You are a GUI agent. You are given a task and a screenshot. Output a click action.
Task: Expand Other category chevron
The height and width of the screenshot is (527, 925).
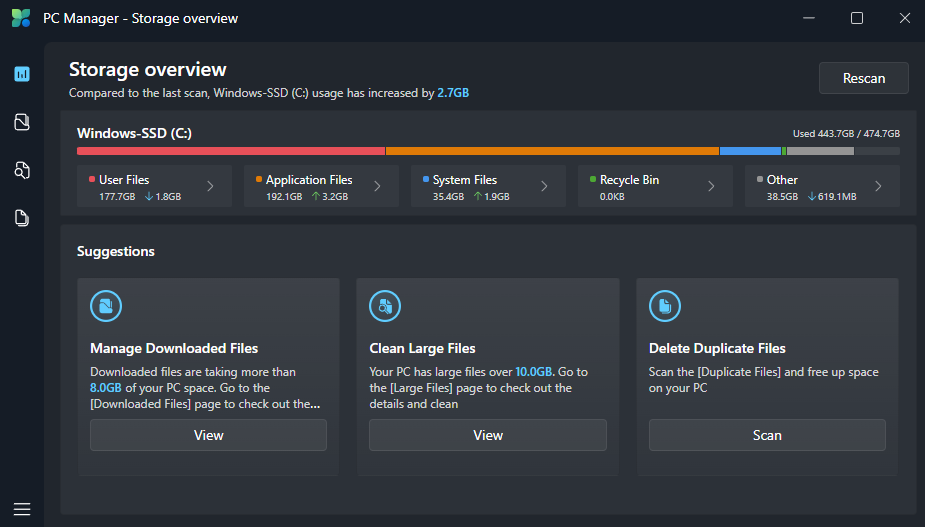click(x=878, y=186)
